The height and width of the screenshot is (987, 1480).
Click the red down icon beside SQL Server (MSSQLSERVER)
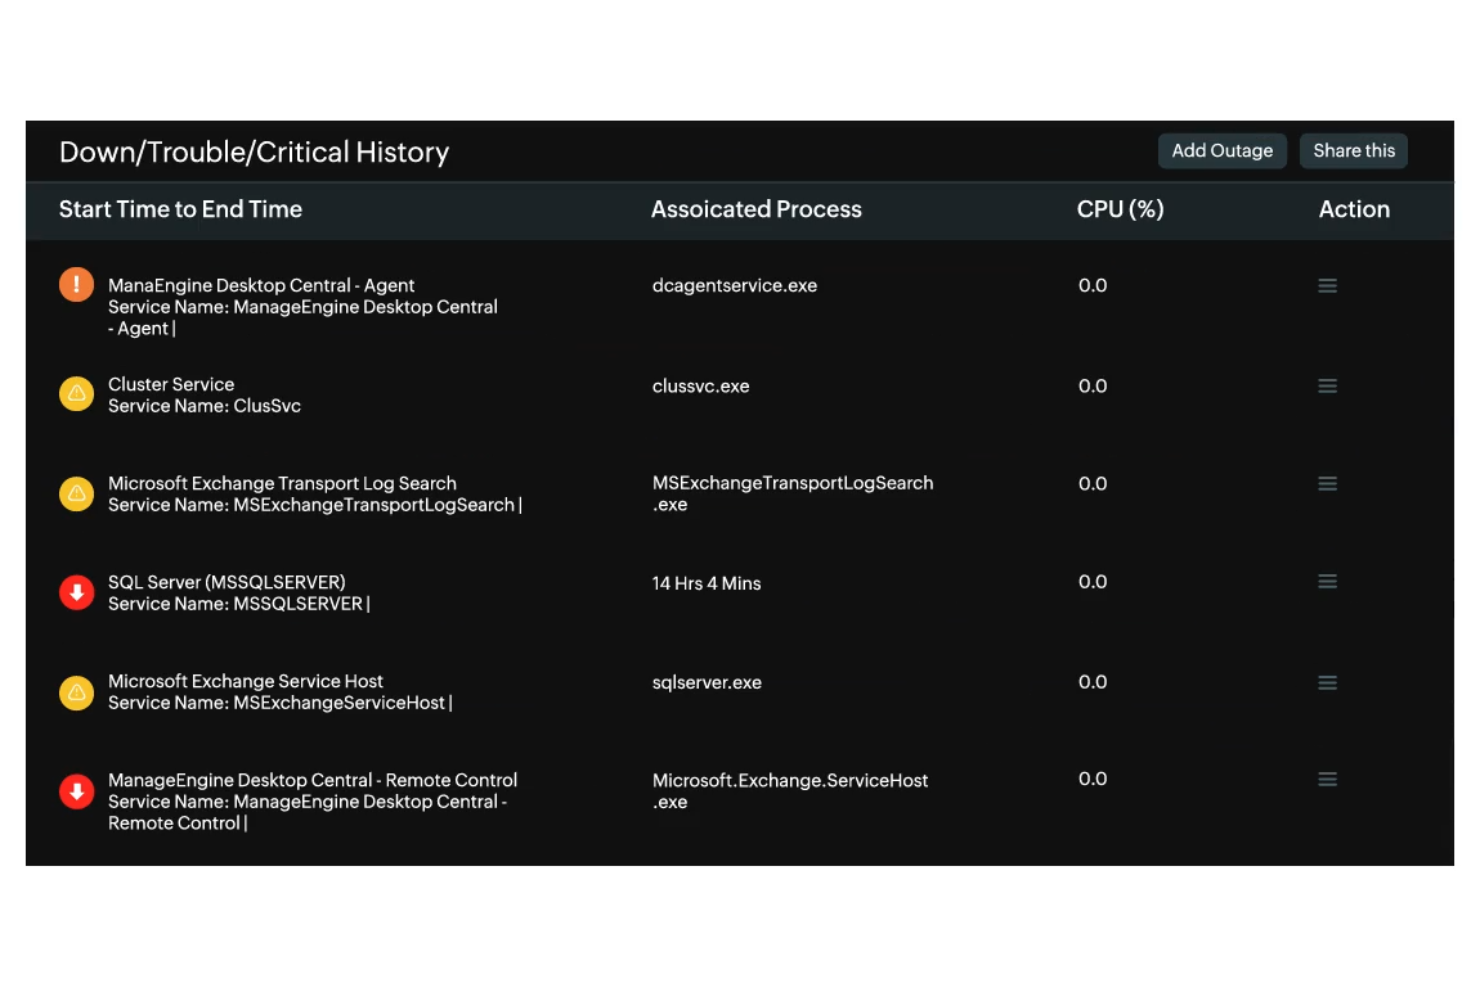[76, 593]
